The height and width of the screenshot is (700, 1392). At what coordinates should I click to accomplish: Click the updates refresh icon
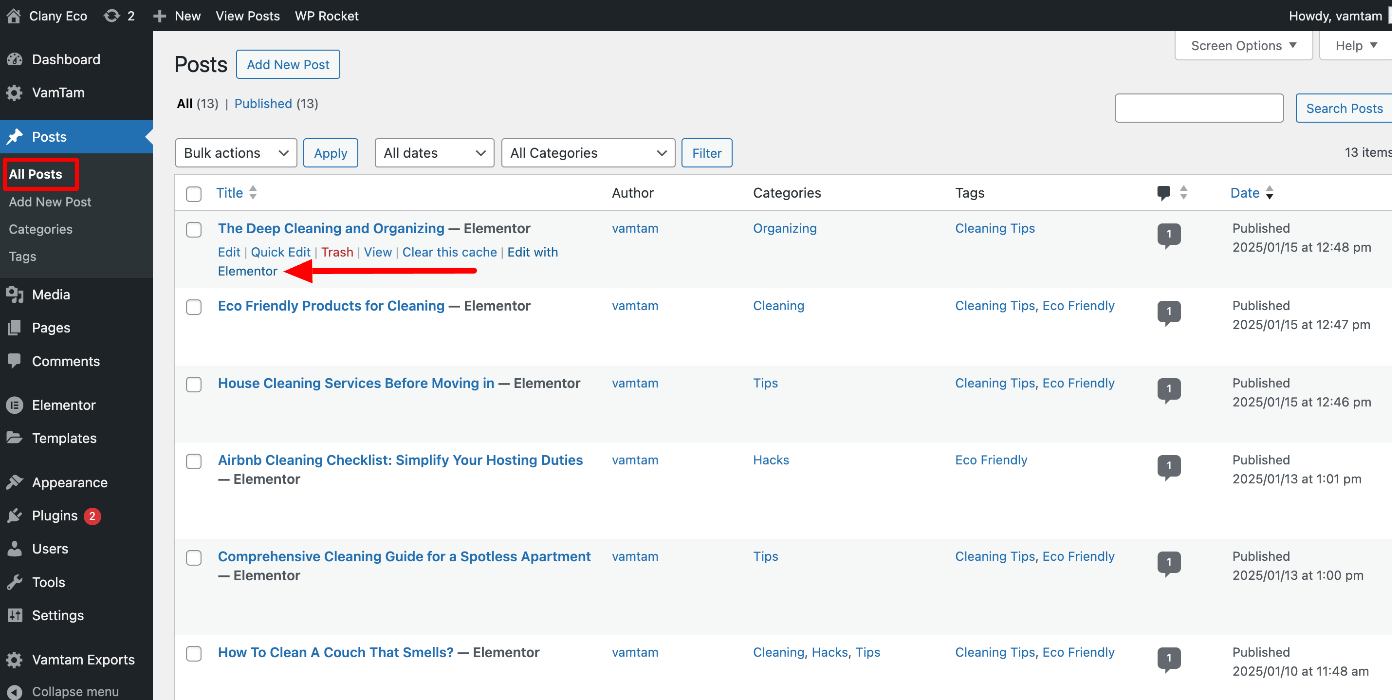click(112, 16)
